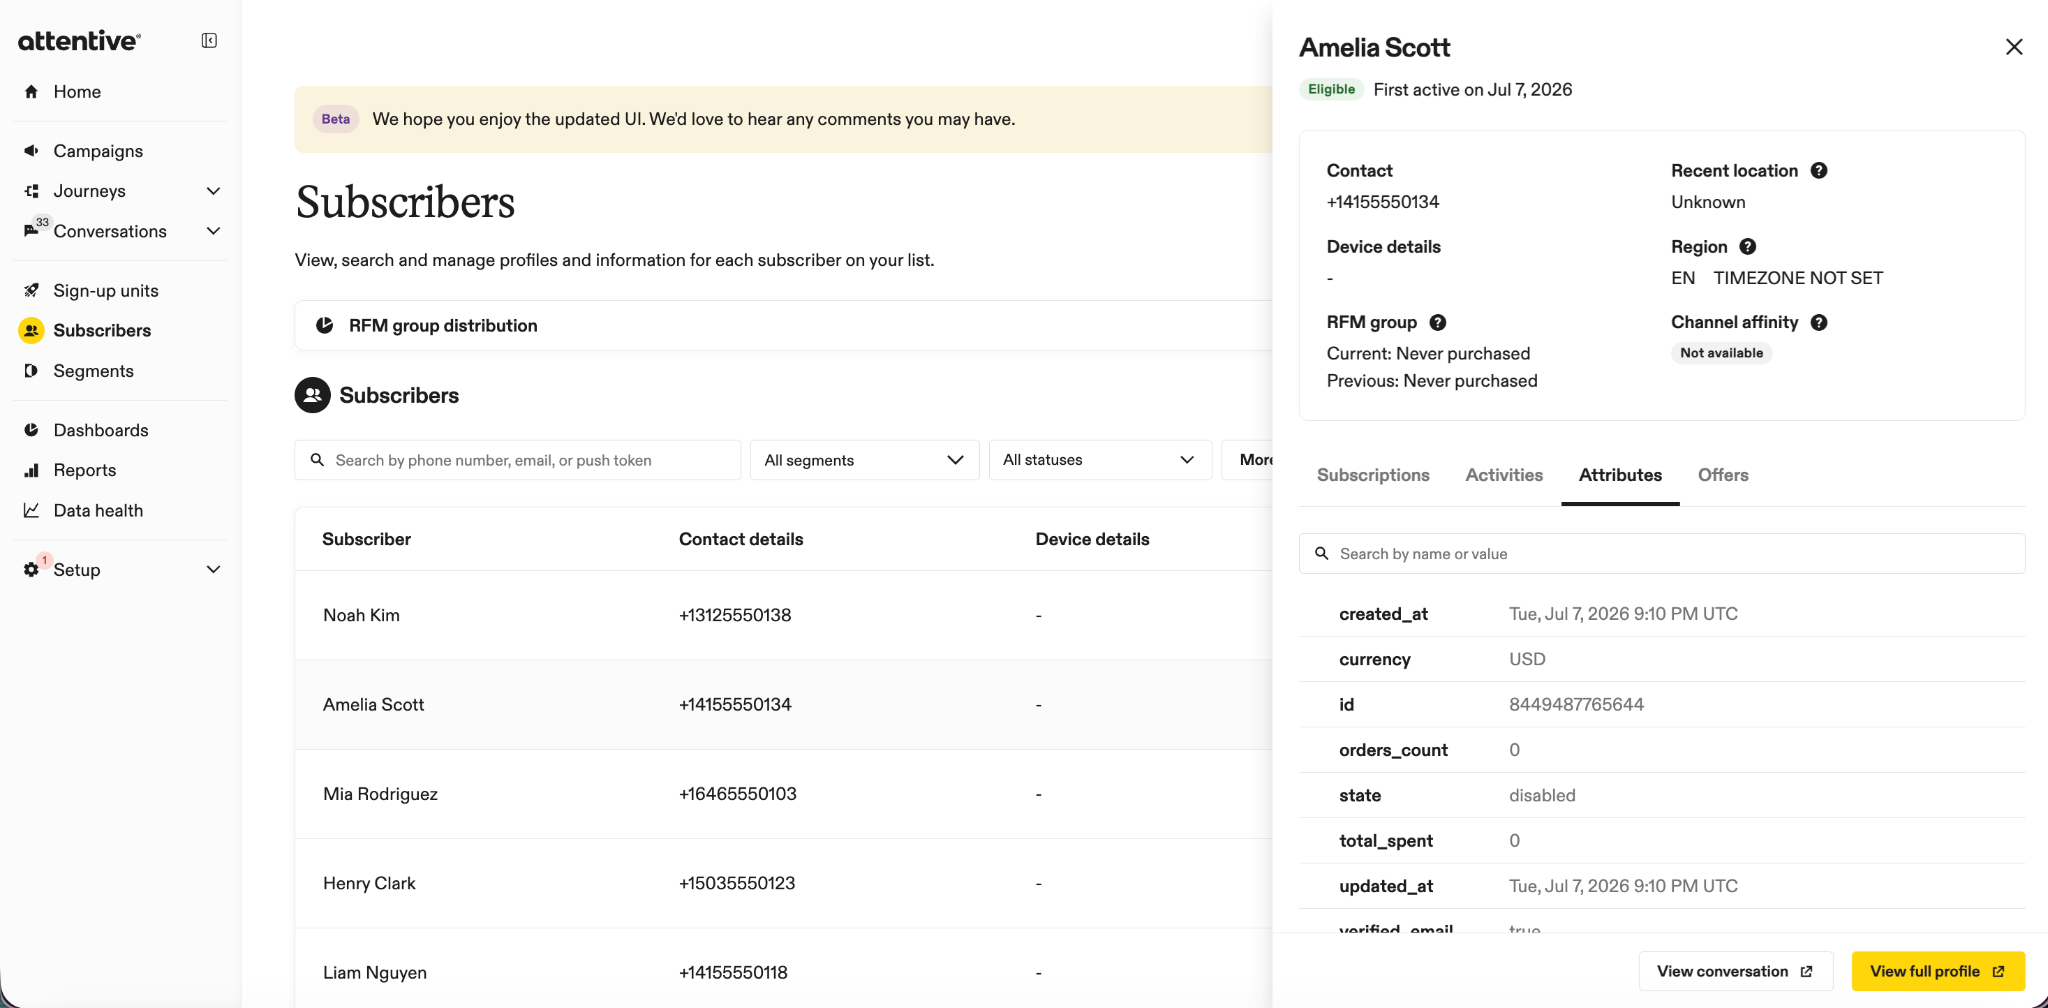Open the Reports section
Viewport: 2048px width, 1008px height.
click(x=85, y=470)
